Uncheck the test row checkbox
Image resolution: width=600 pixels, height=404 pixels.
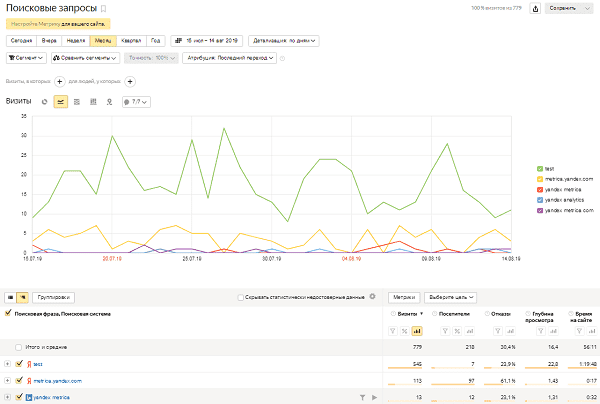pyautogui.click(x=19, y=364)
